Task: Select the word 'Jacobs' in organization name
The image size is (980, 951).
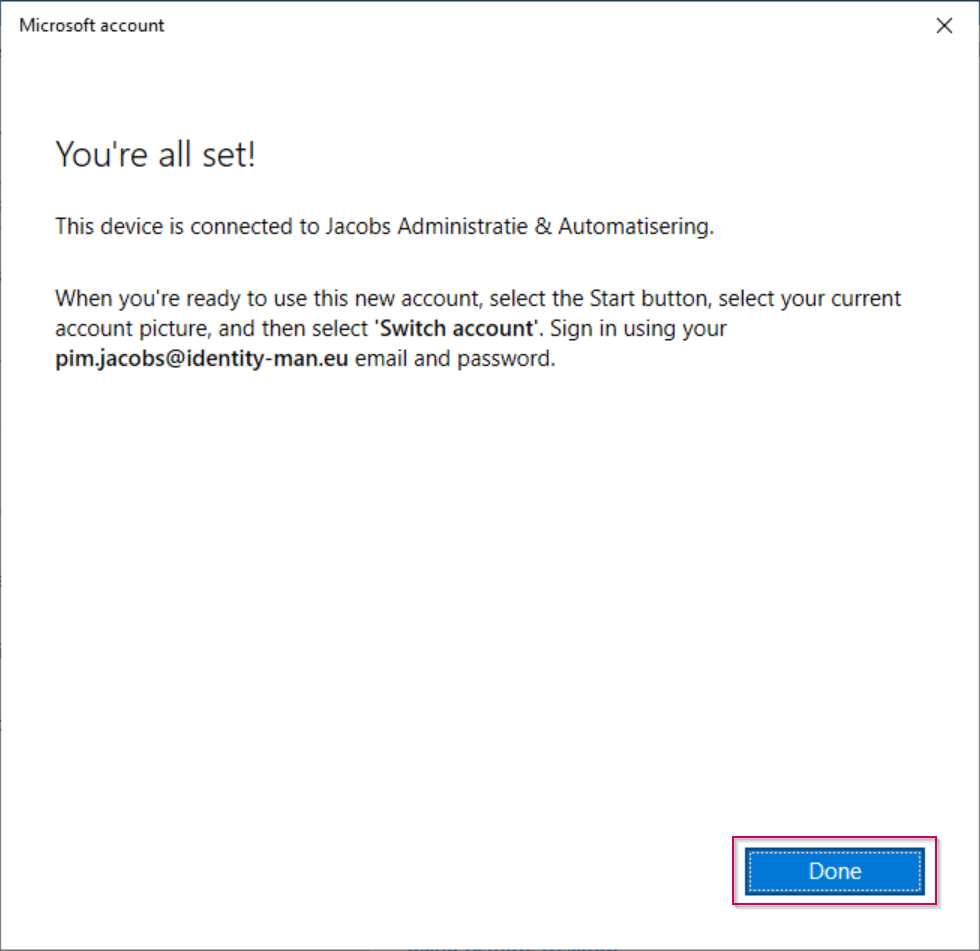Action: click(x=358, y=226)
